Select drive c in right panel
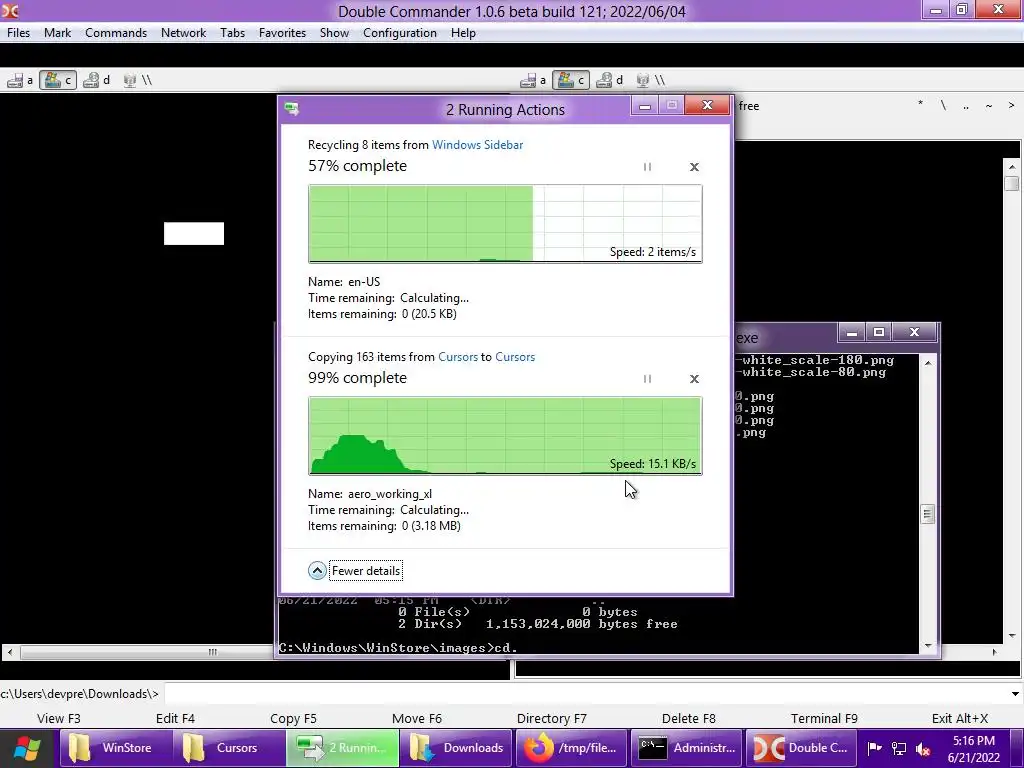Screen dimensions: 1024x768 (571, 80)
